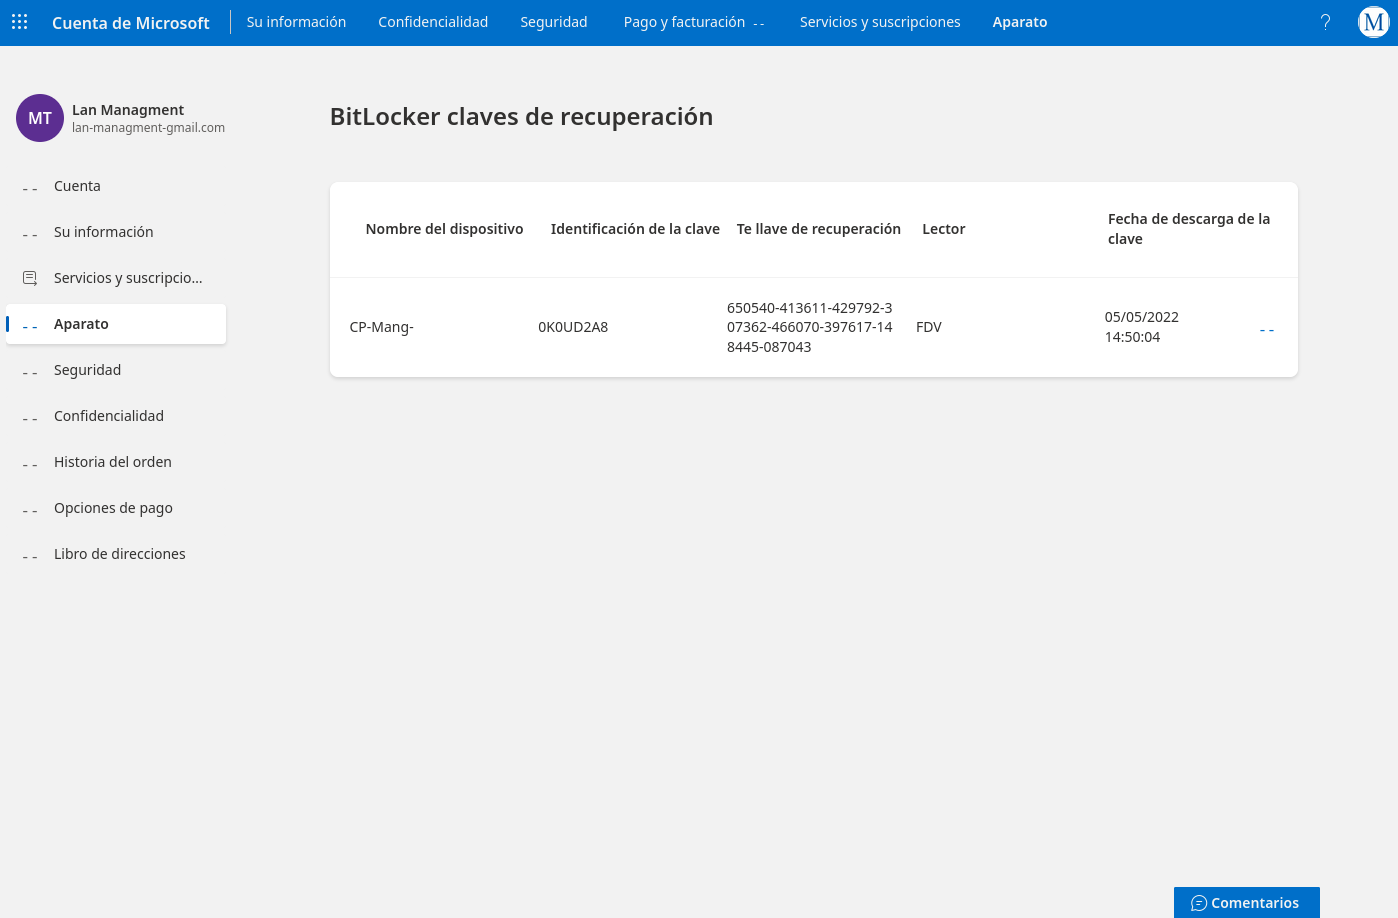Viewport: 1398px width, 918px height.
Task: Click the lan-managment-gmail.com email text
Action: point(148,128)
